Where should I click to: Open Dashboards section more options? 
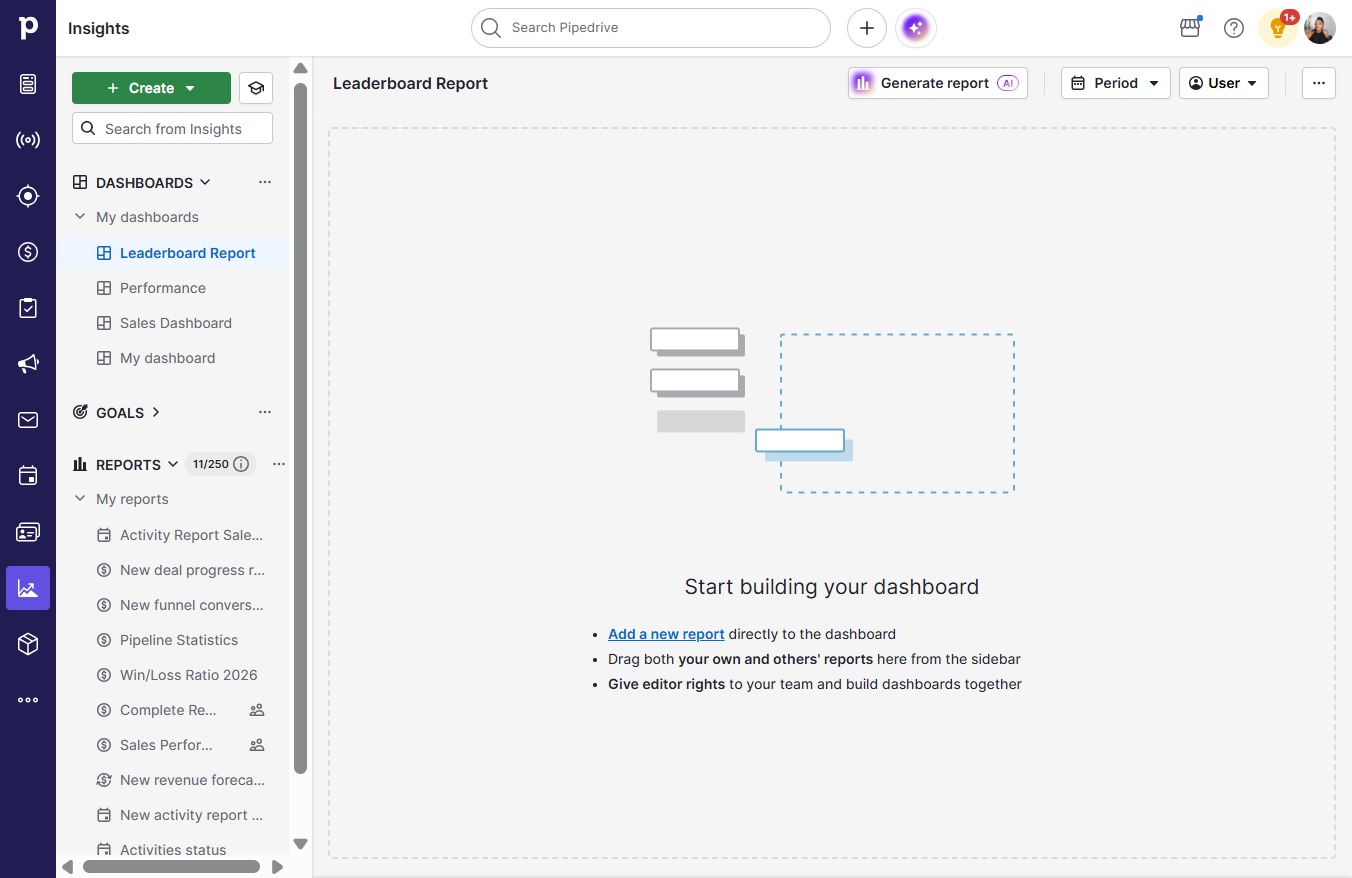pos(265,182)
